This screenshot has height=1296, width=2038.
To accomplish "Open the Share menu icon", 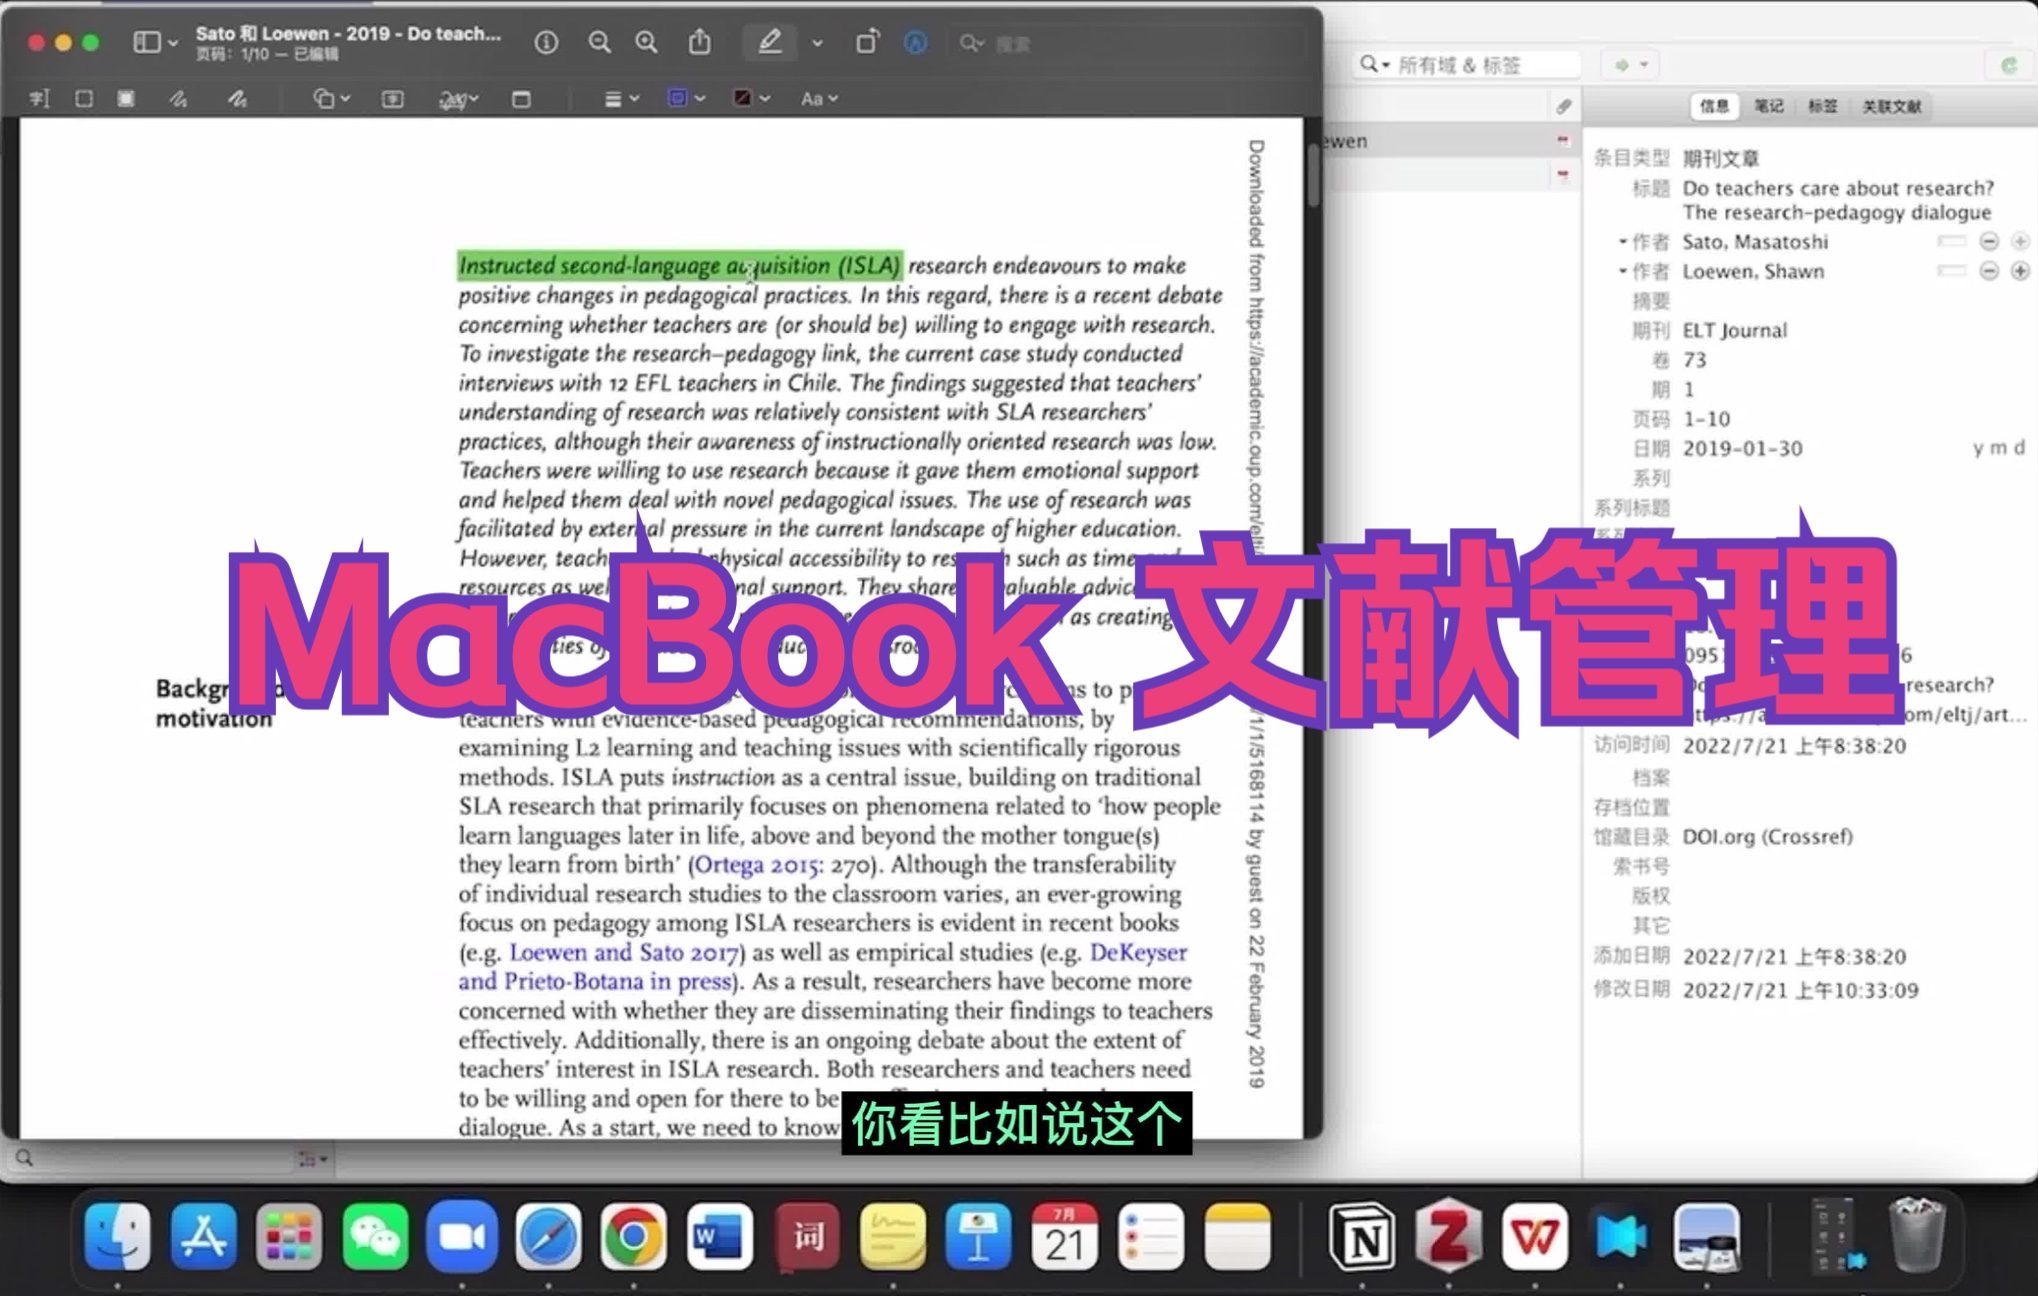I will coord(700,42).
